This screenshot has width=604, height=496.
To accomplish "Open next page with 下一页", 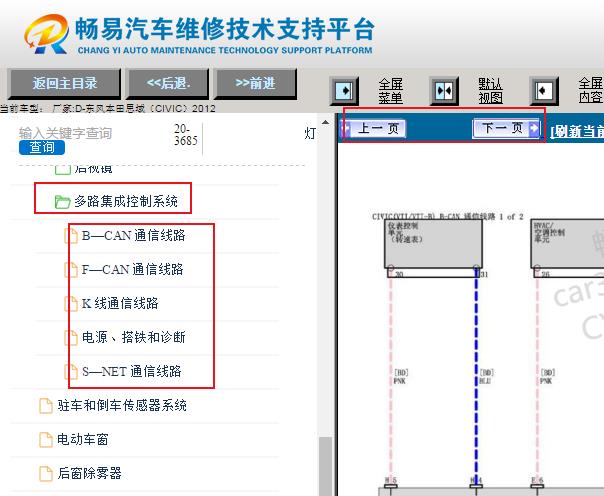I will [506, 128].
